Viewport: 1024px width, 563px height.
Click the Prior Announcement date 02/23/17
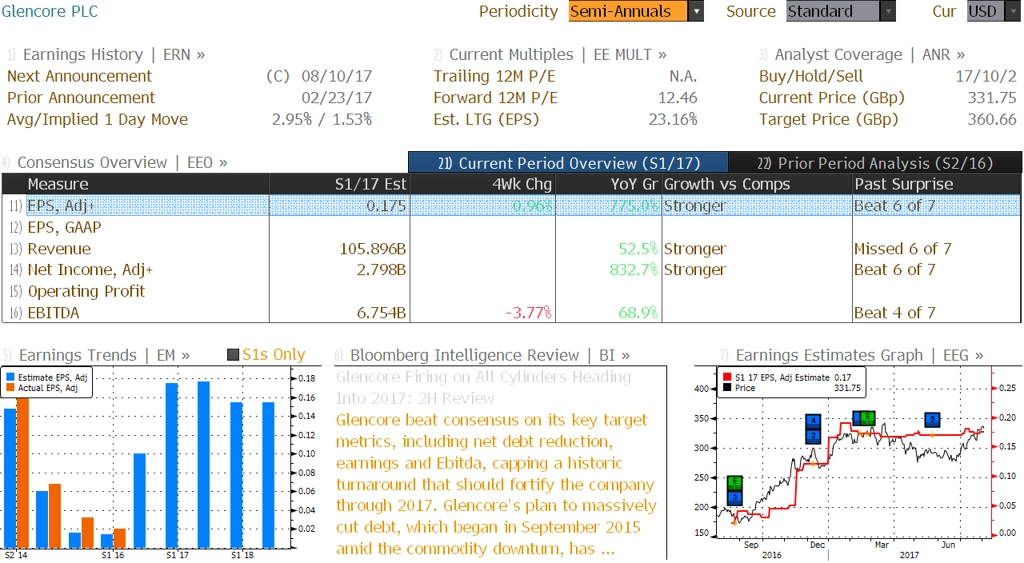point(336,98)
